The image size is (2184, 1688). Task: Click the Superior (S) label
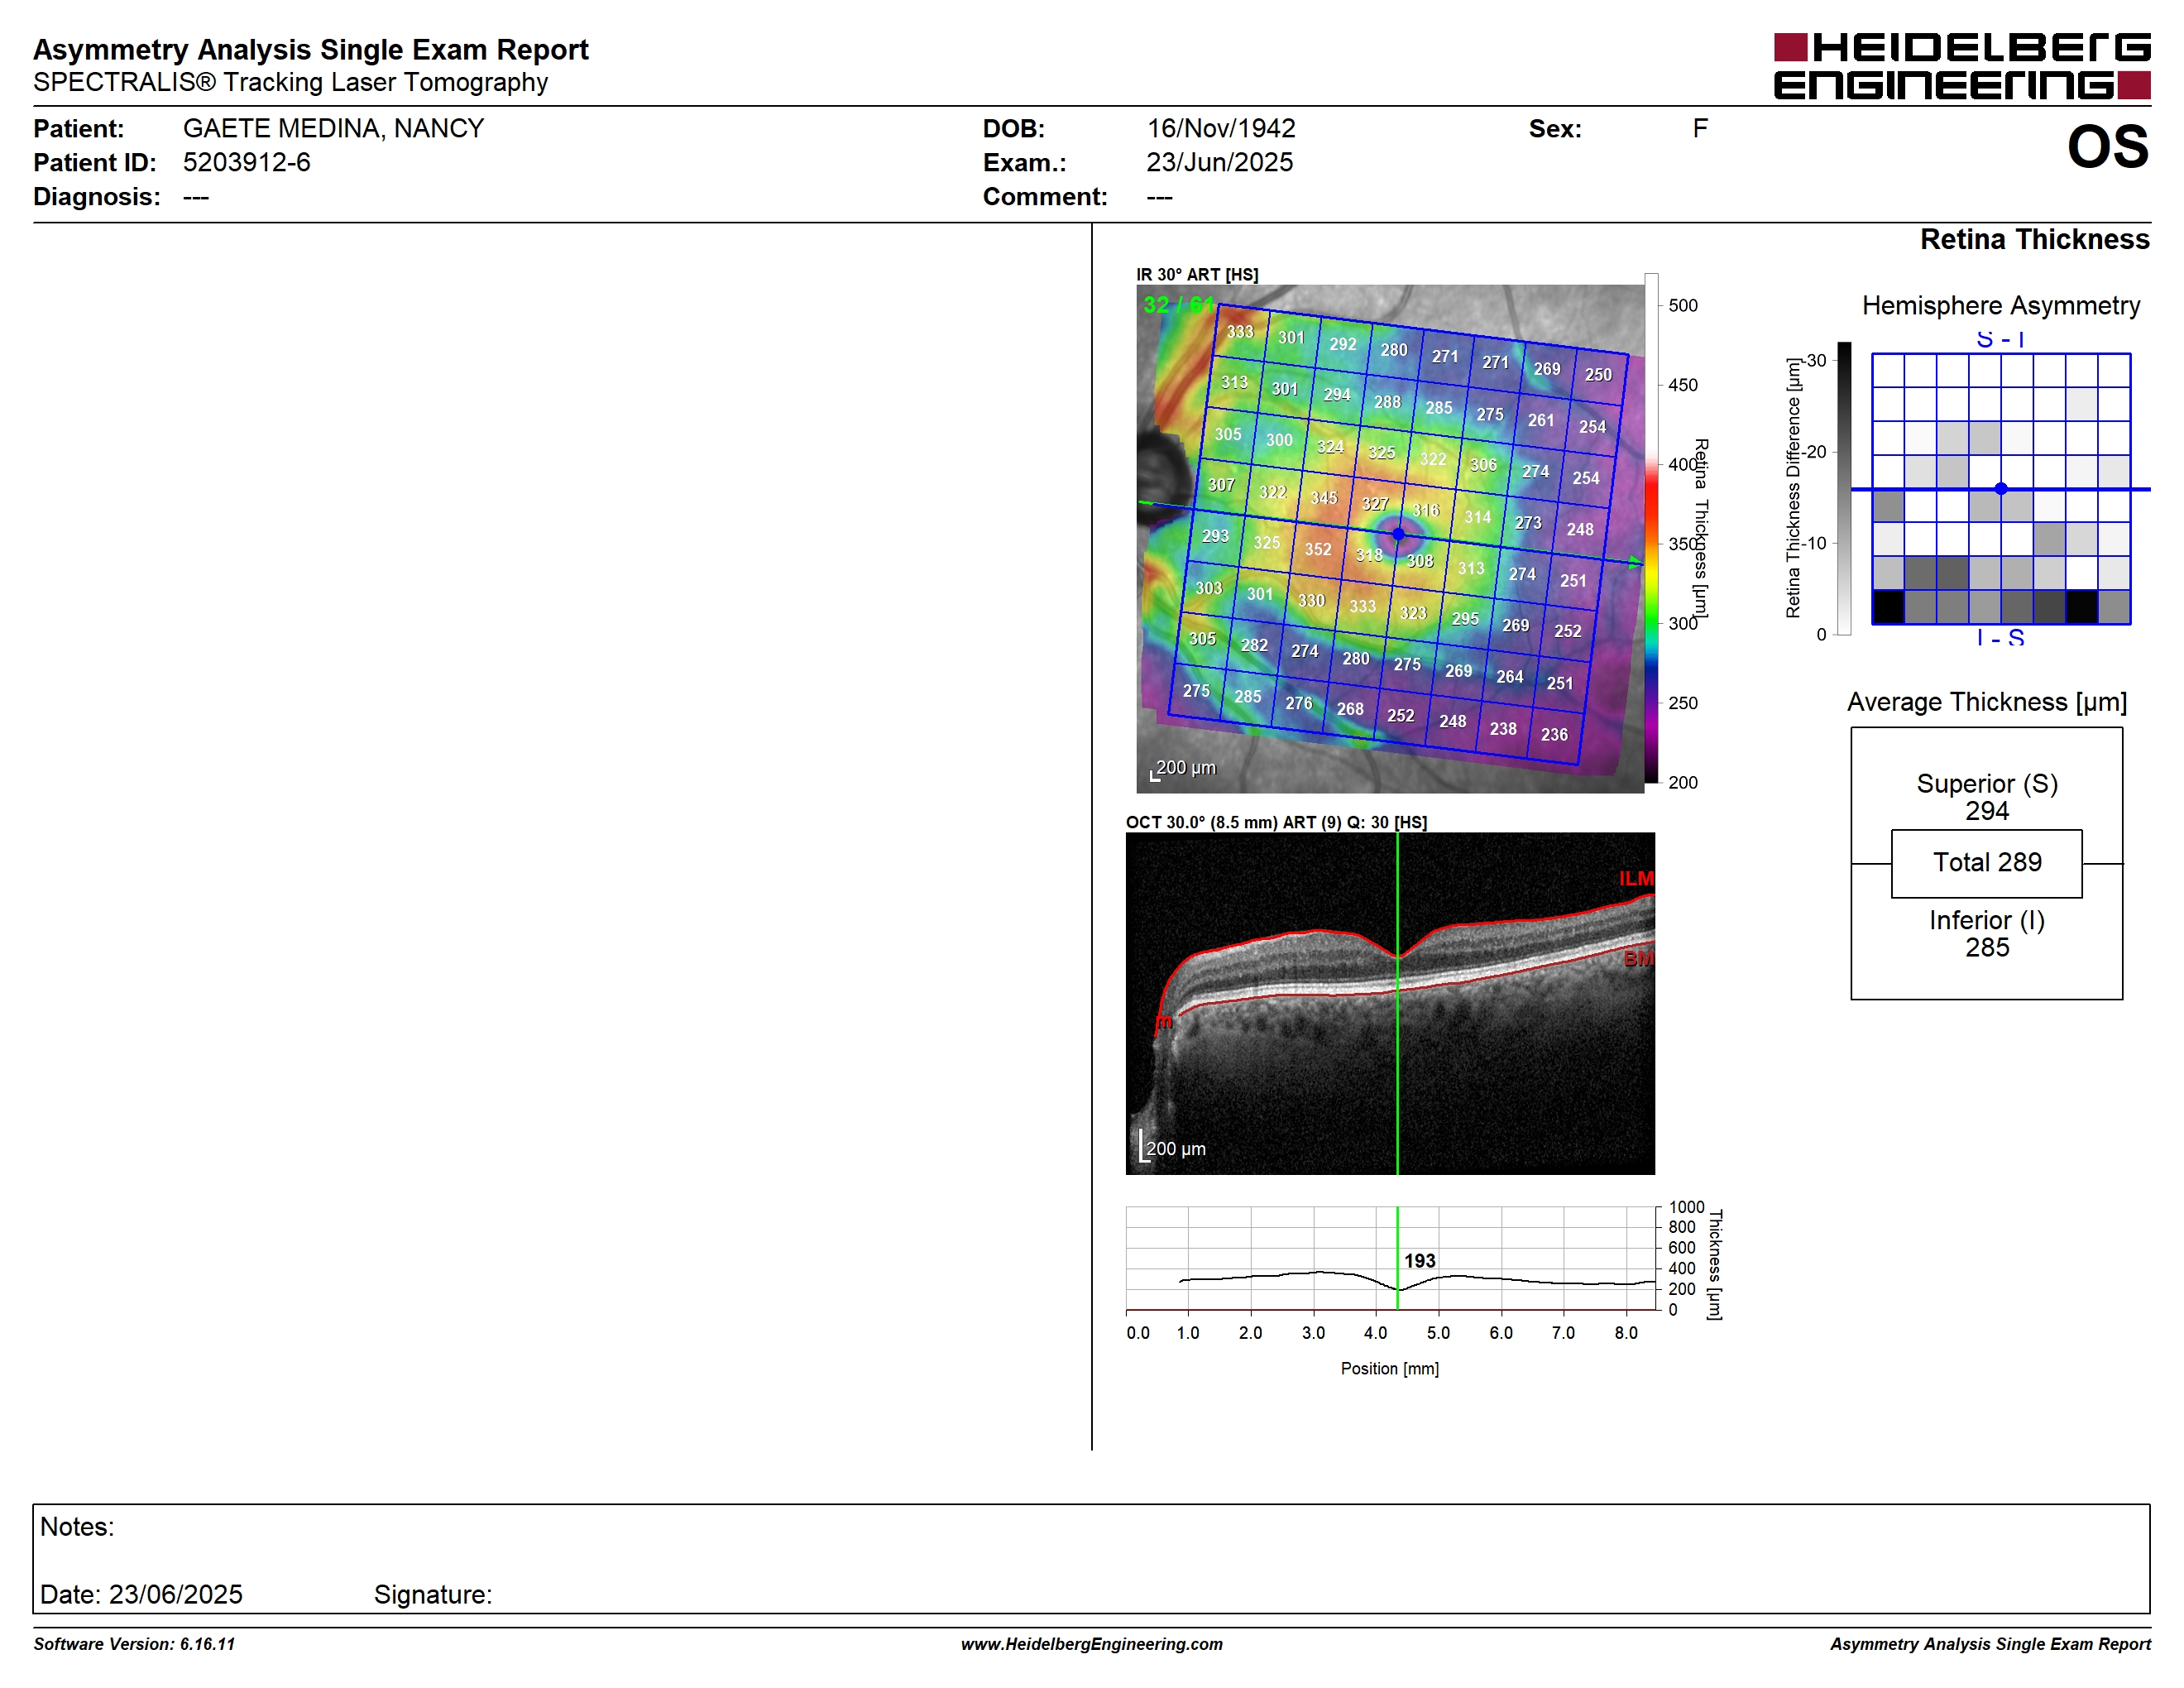pyautogui.click(x=1986, y=783)
